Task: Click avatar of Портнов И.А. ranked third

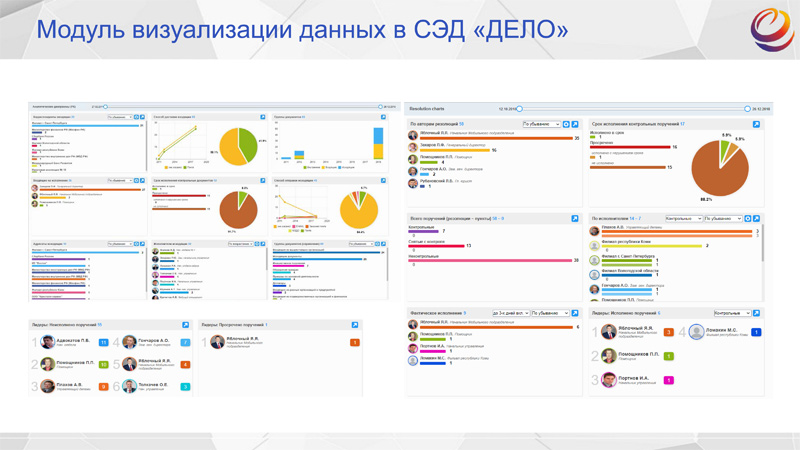Action: 608,380
